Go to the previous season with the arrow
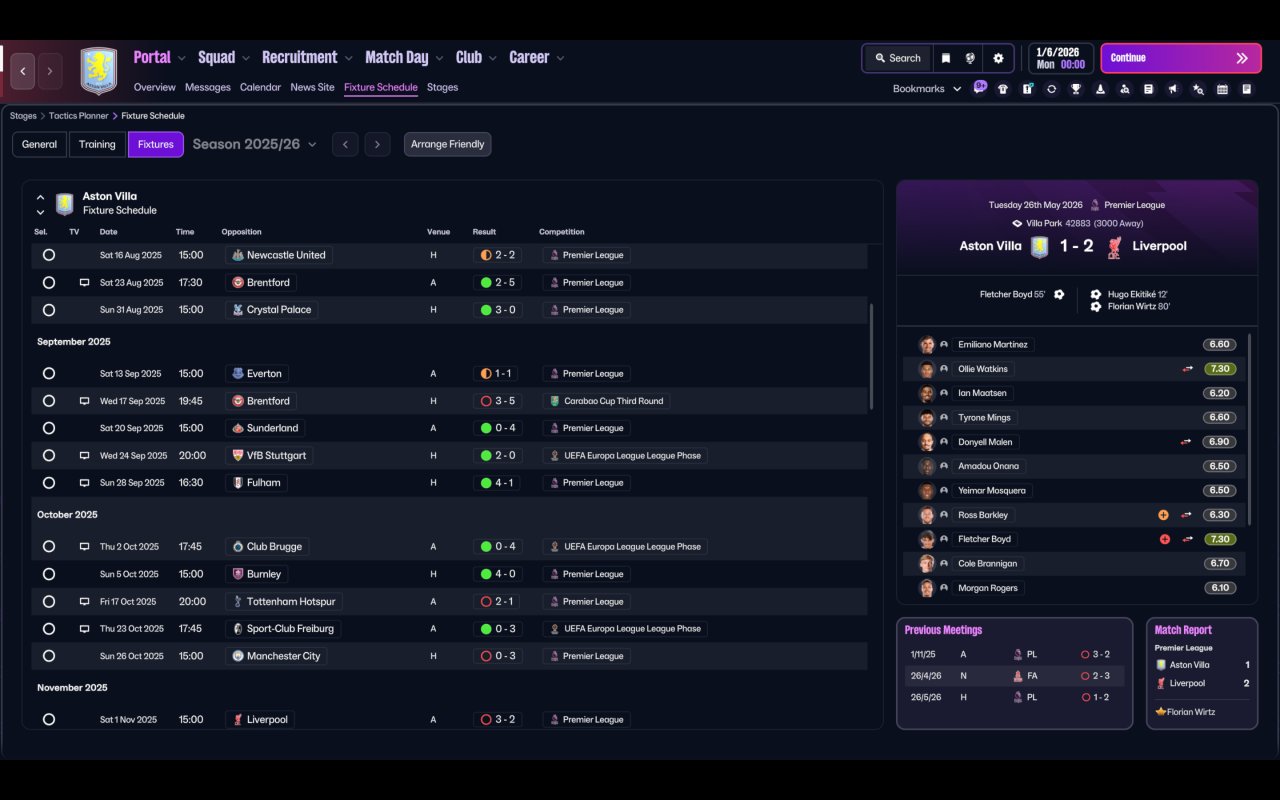This screenshot has height=800, width=1280. (x=345, y=144)
